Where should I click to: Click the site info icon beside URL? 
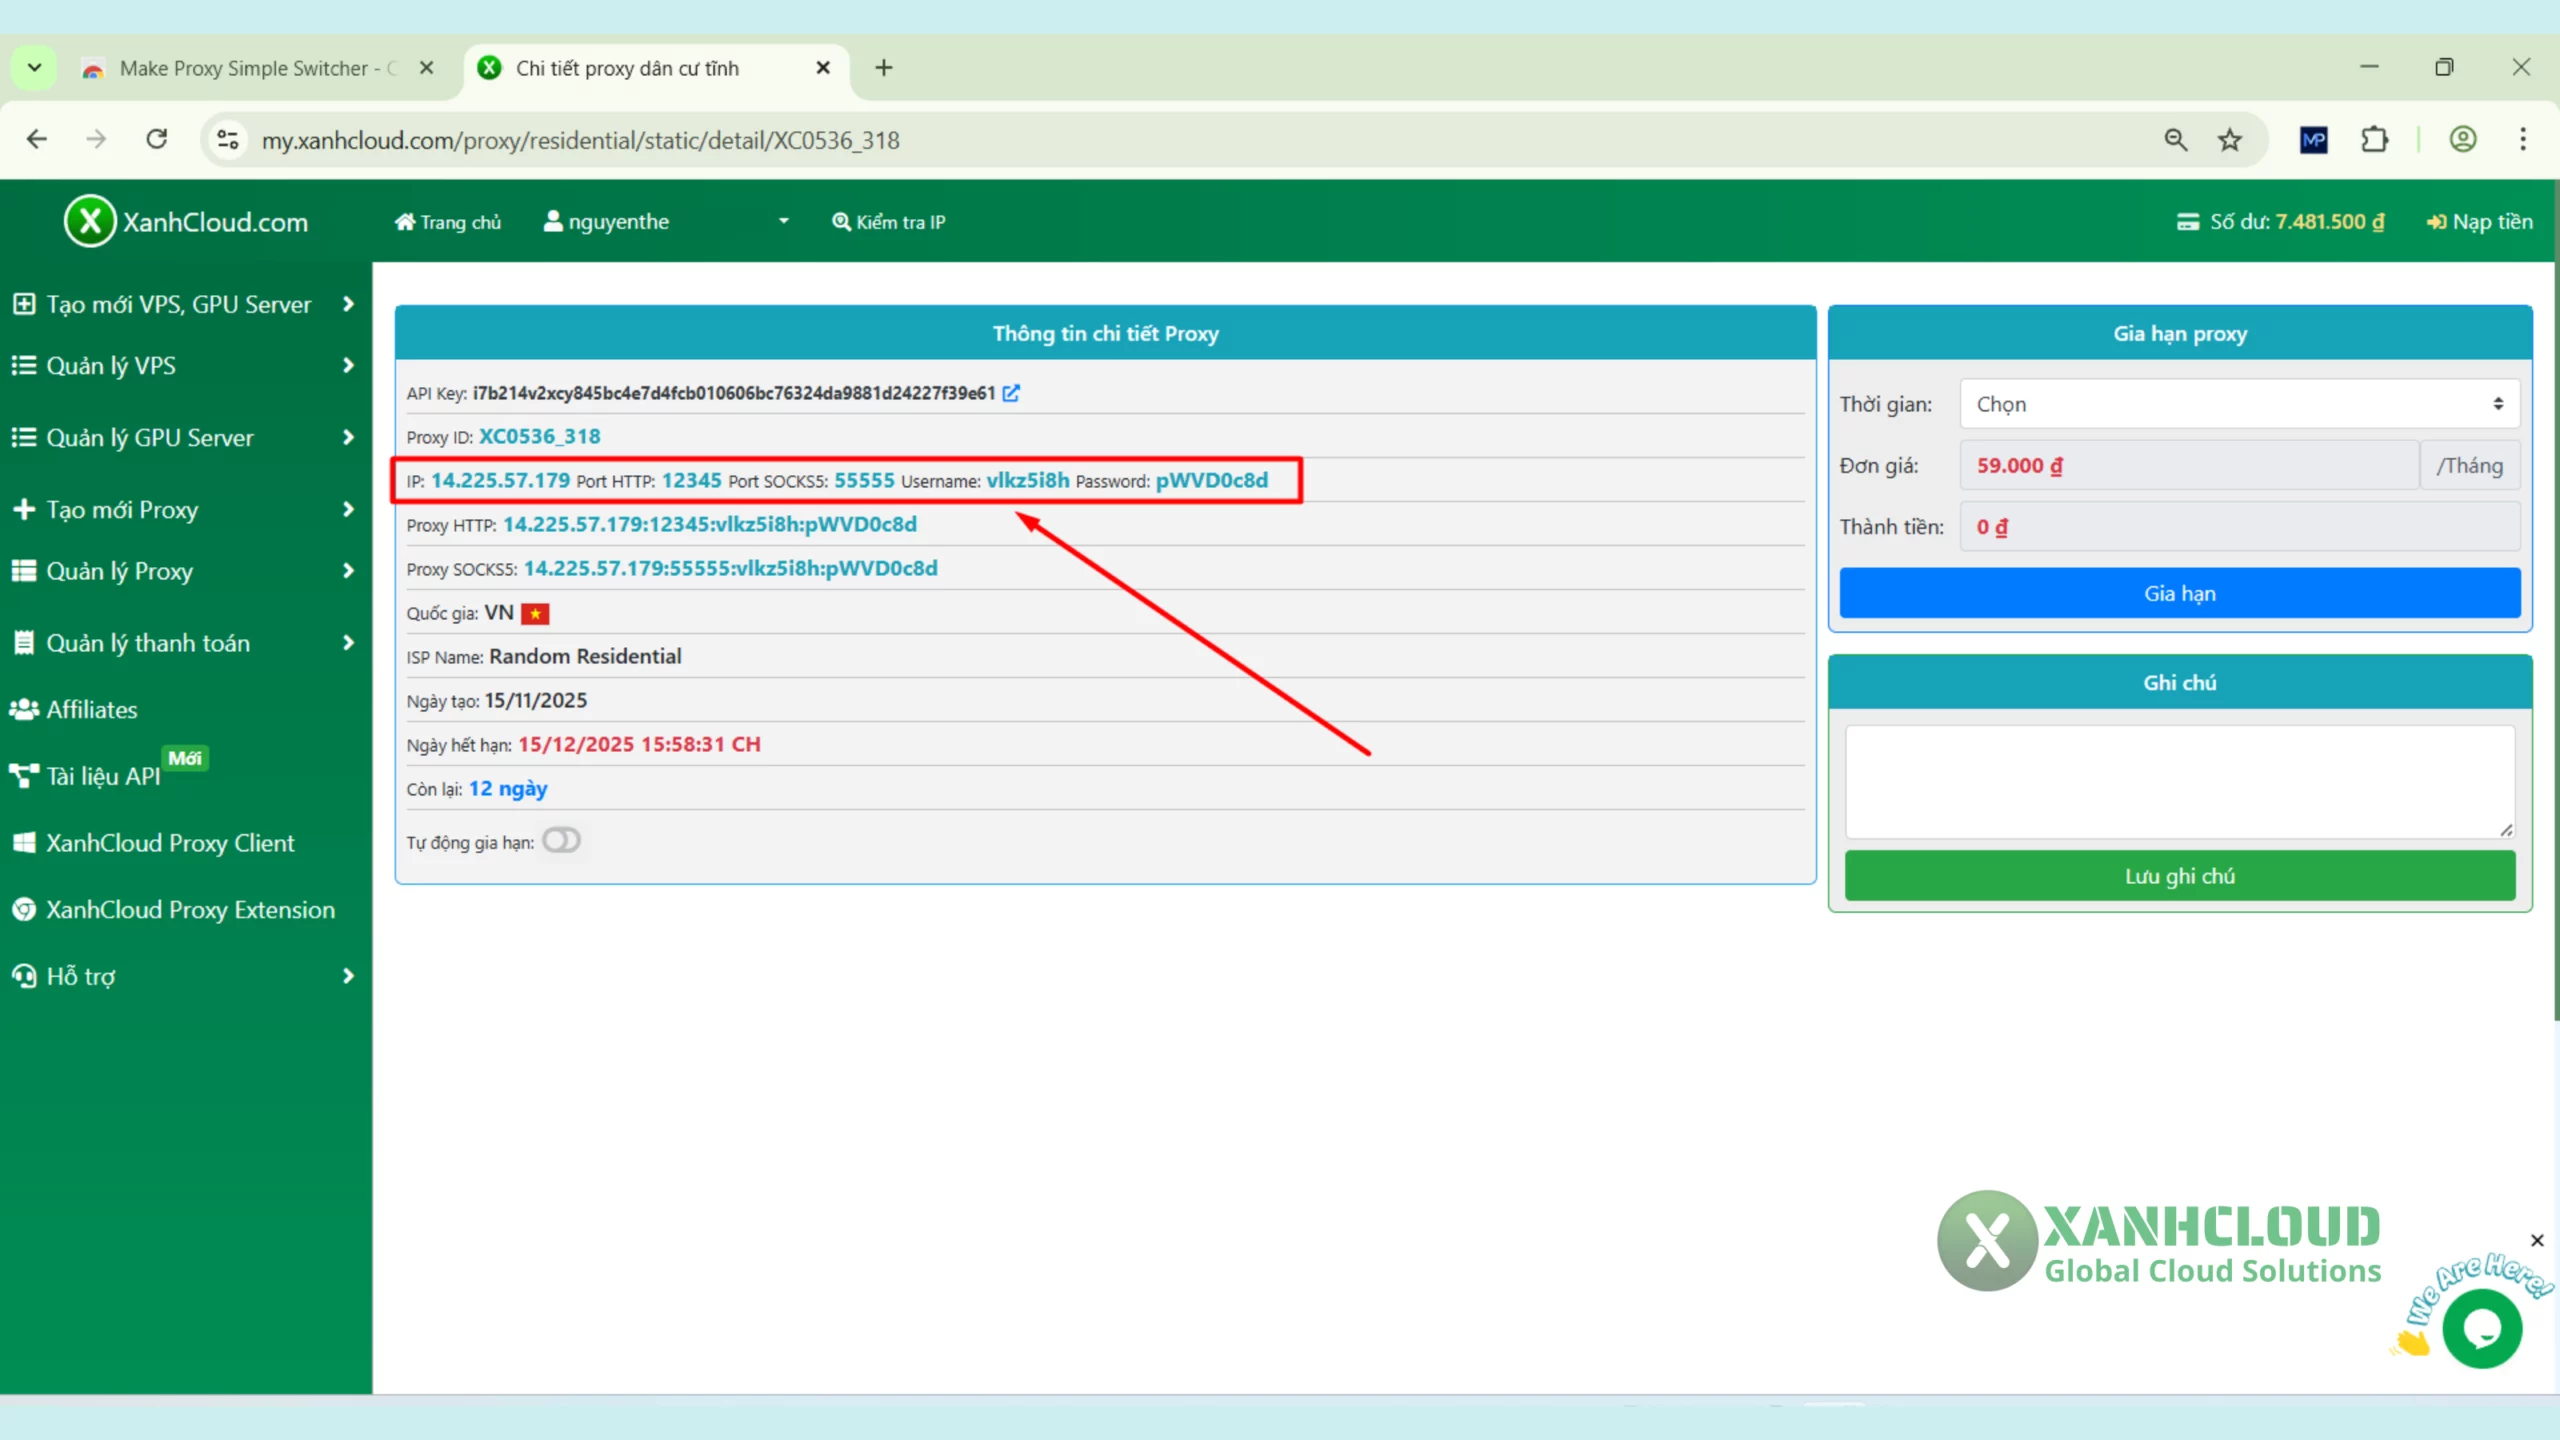228,140
